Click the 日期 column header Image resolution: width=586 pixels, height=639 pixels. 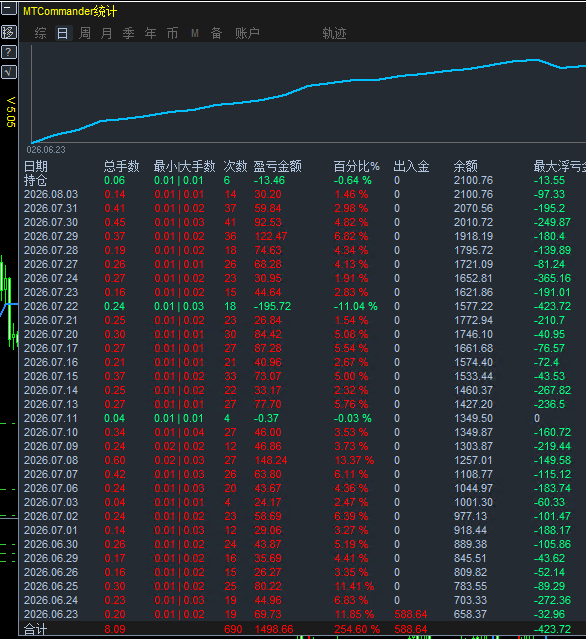coord(36,166)
